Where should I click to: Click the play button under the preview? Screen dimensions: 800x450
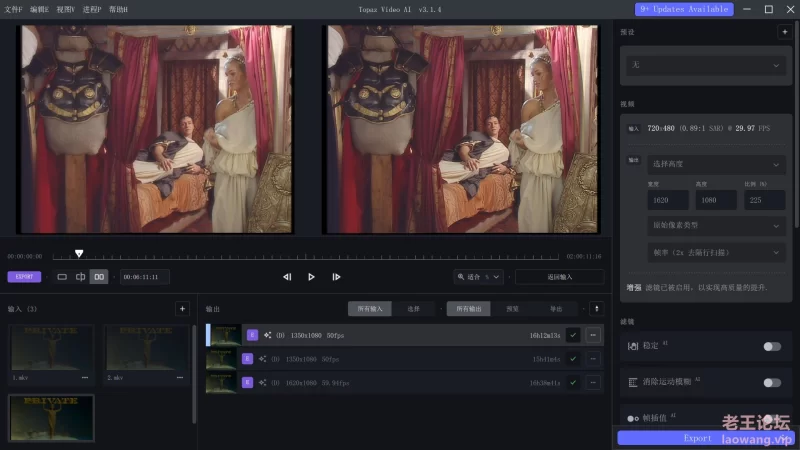[x=311, y=277]
